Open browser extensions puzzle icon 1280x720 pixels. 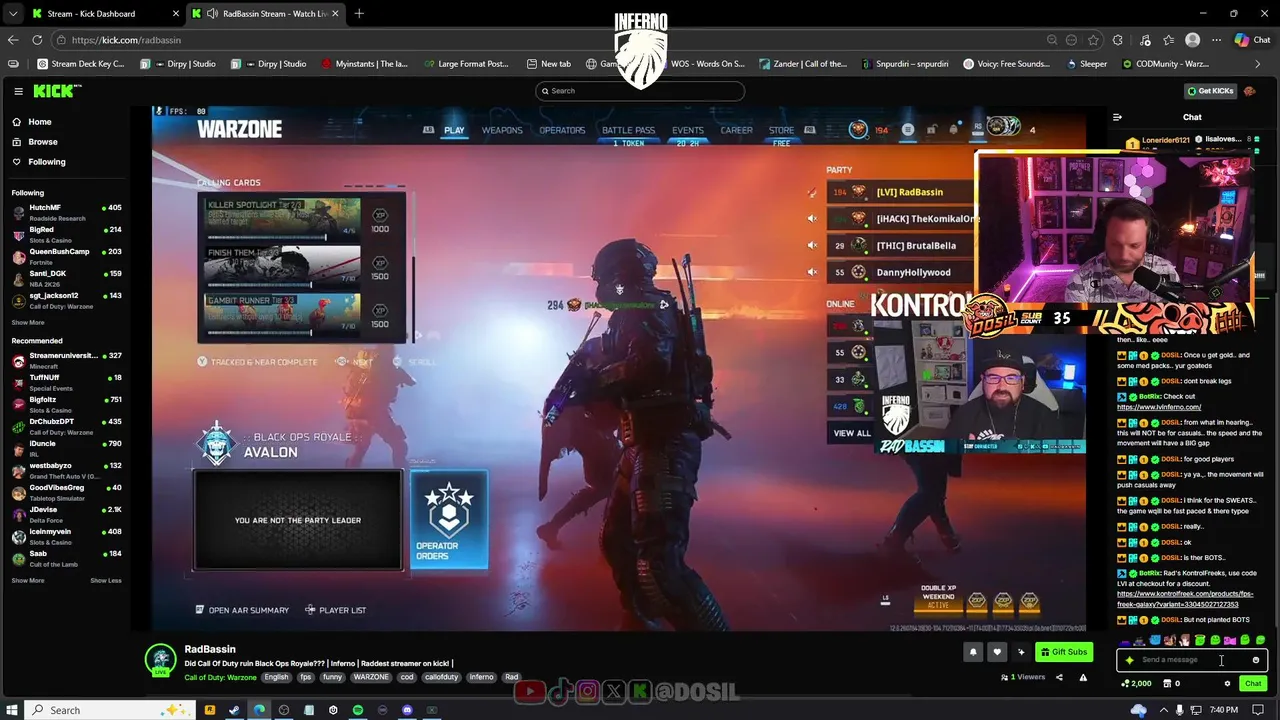(1118, 40)
